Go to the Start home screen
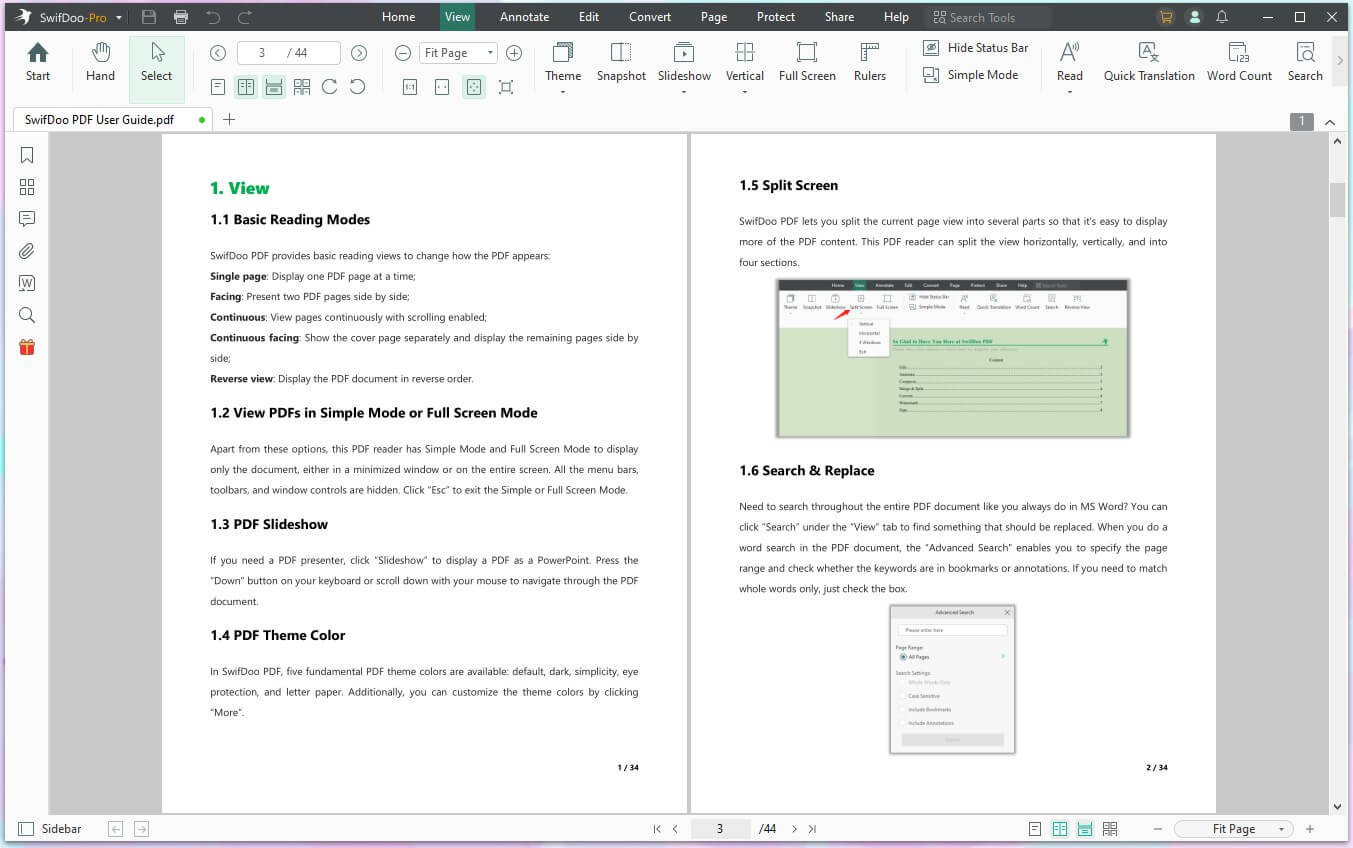The height and width of the screenshot is (848, 1353). tap(38, 62)
